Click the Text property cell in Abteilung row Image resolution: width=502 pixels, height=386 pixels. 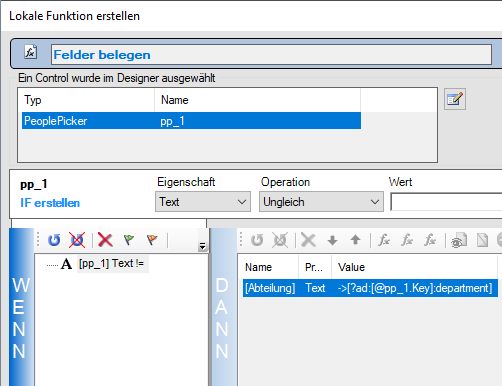click(315, 288)
